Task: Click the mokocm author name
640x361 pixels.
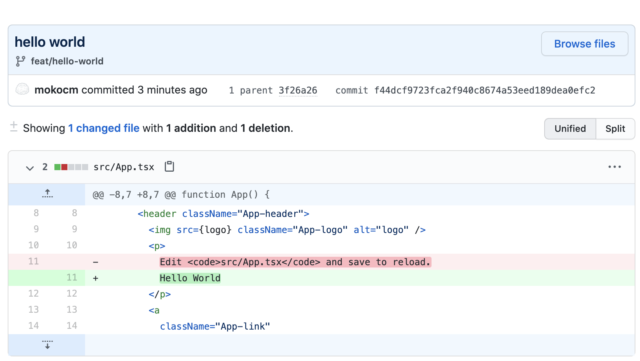Action: click(56, 90)
